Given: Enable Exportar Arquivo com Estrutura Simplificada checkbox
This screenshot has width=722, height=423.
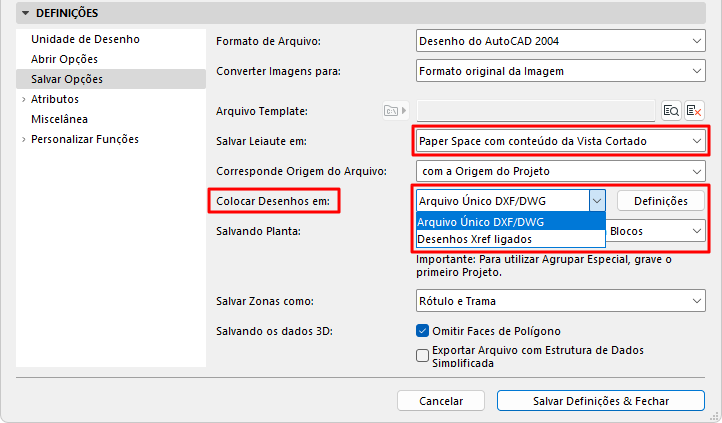Looking at the screenshot, I should coord(422,352).
